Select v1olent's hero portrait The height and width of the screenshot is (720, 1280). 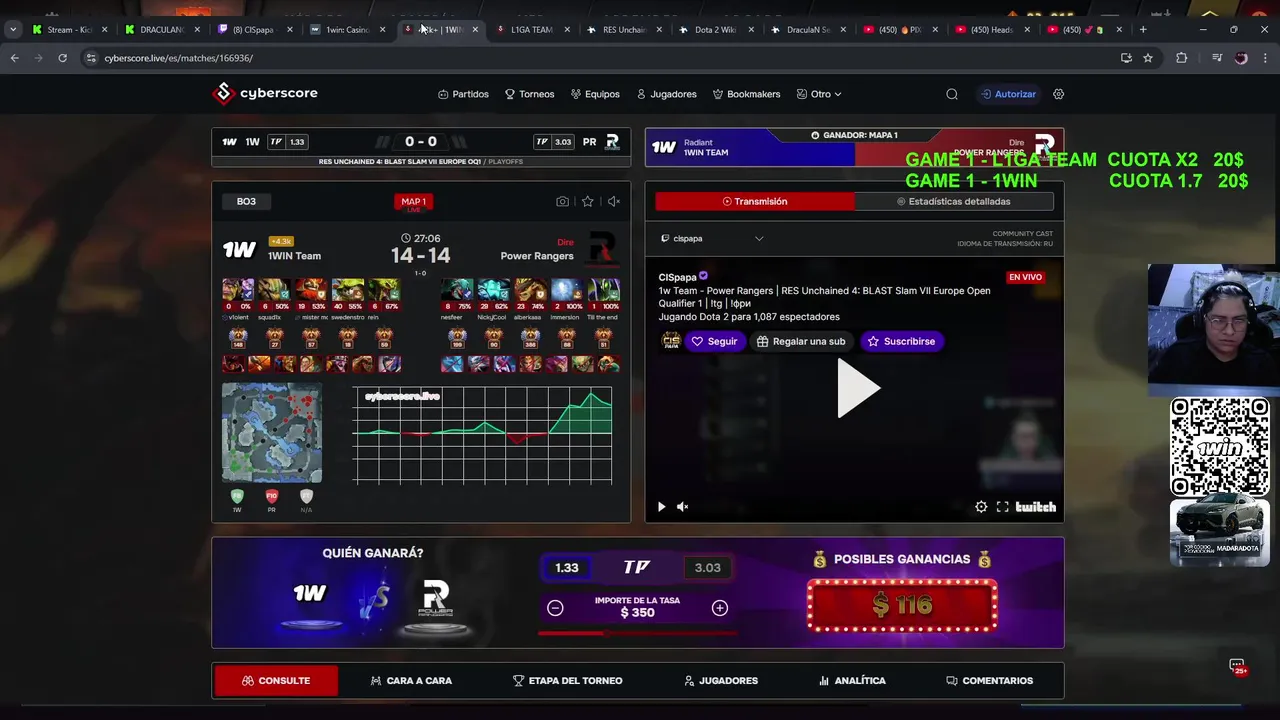238,290
